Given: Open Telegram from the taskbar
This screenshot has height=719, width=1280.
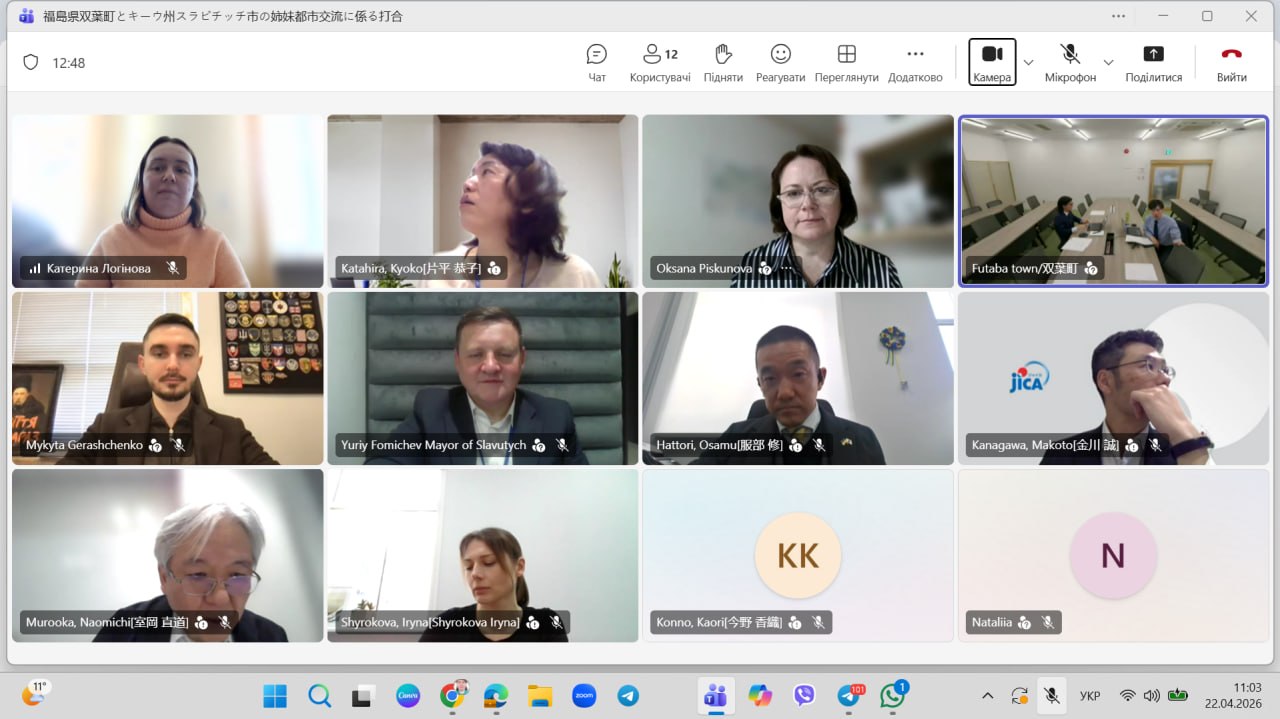Looking at the screenshot, I should (628, 696).
